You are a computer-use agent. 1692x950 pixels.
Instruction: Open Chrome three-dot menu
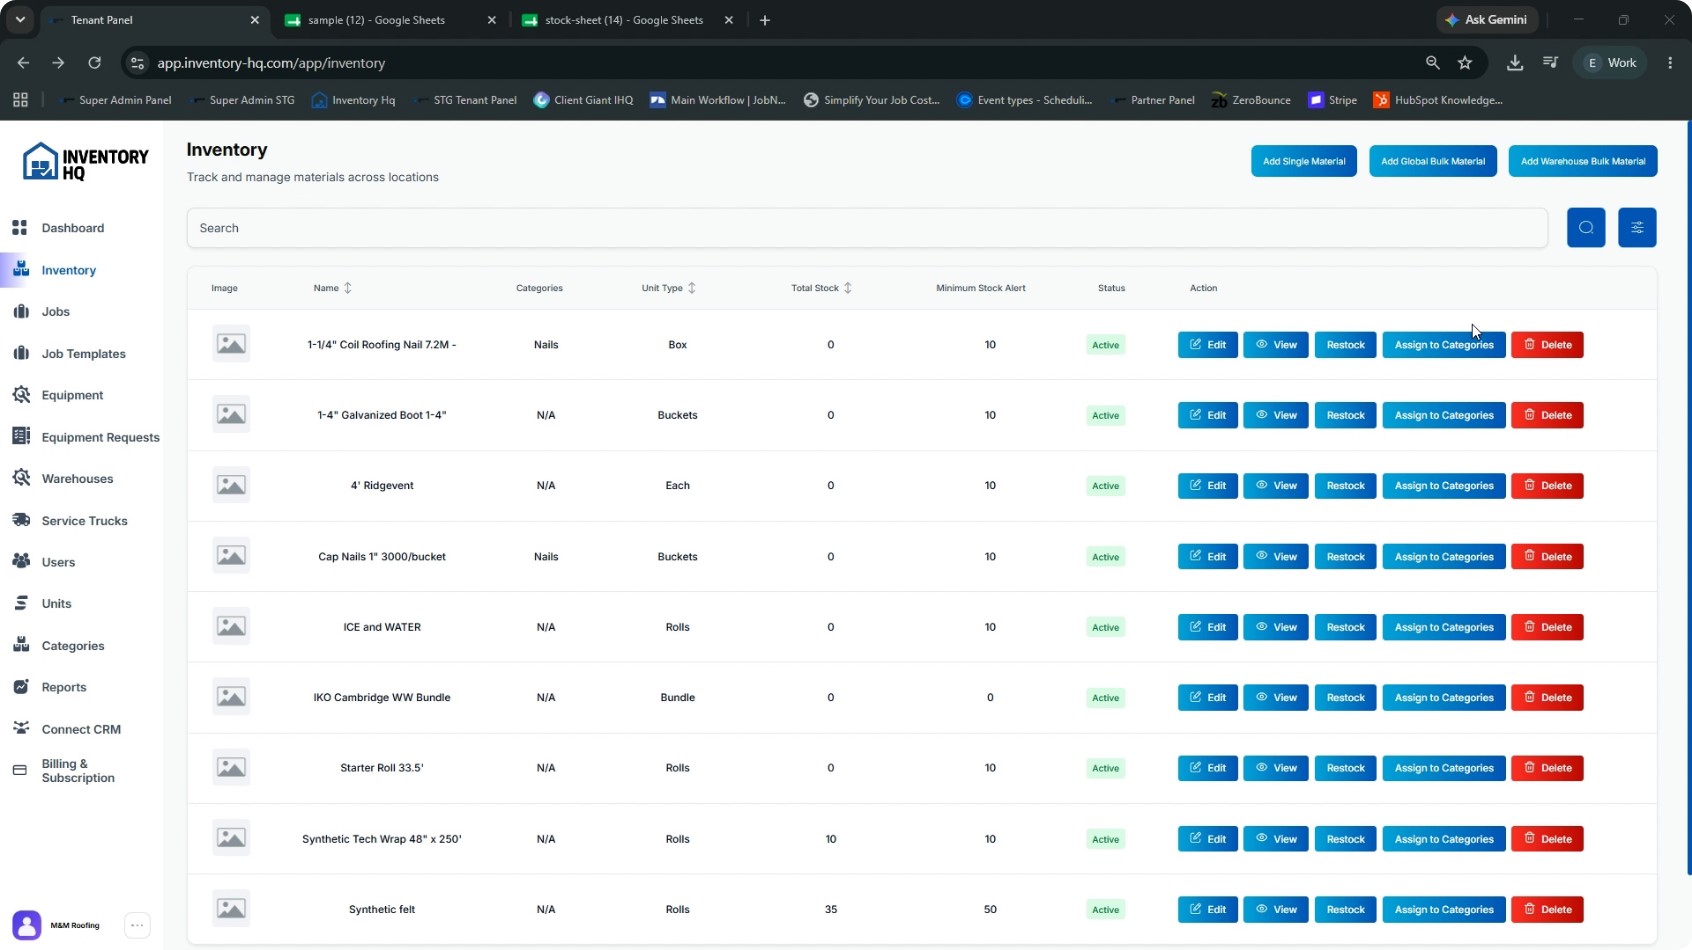tap(1670, 62)
